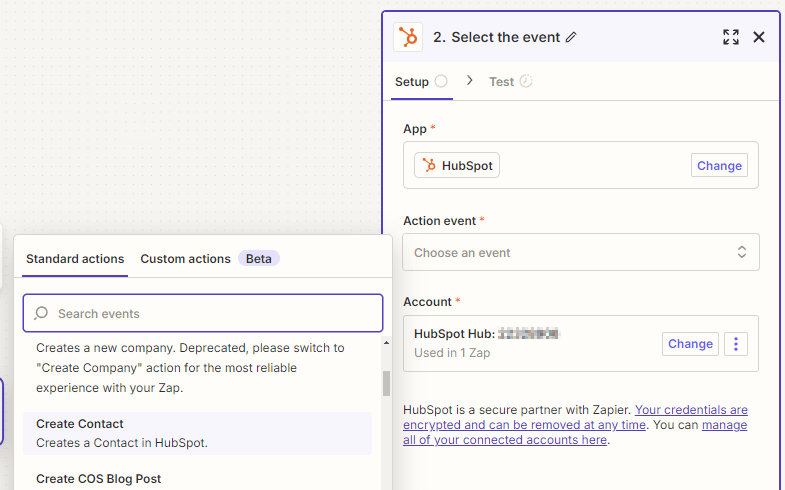Screen dimensions: 785x490
Task: Change the connected HubSpot Hub account
Action: pyautogui.click(x=690, y=344)
